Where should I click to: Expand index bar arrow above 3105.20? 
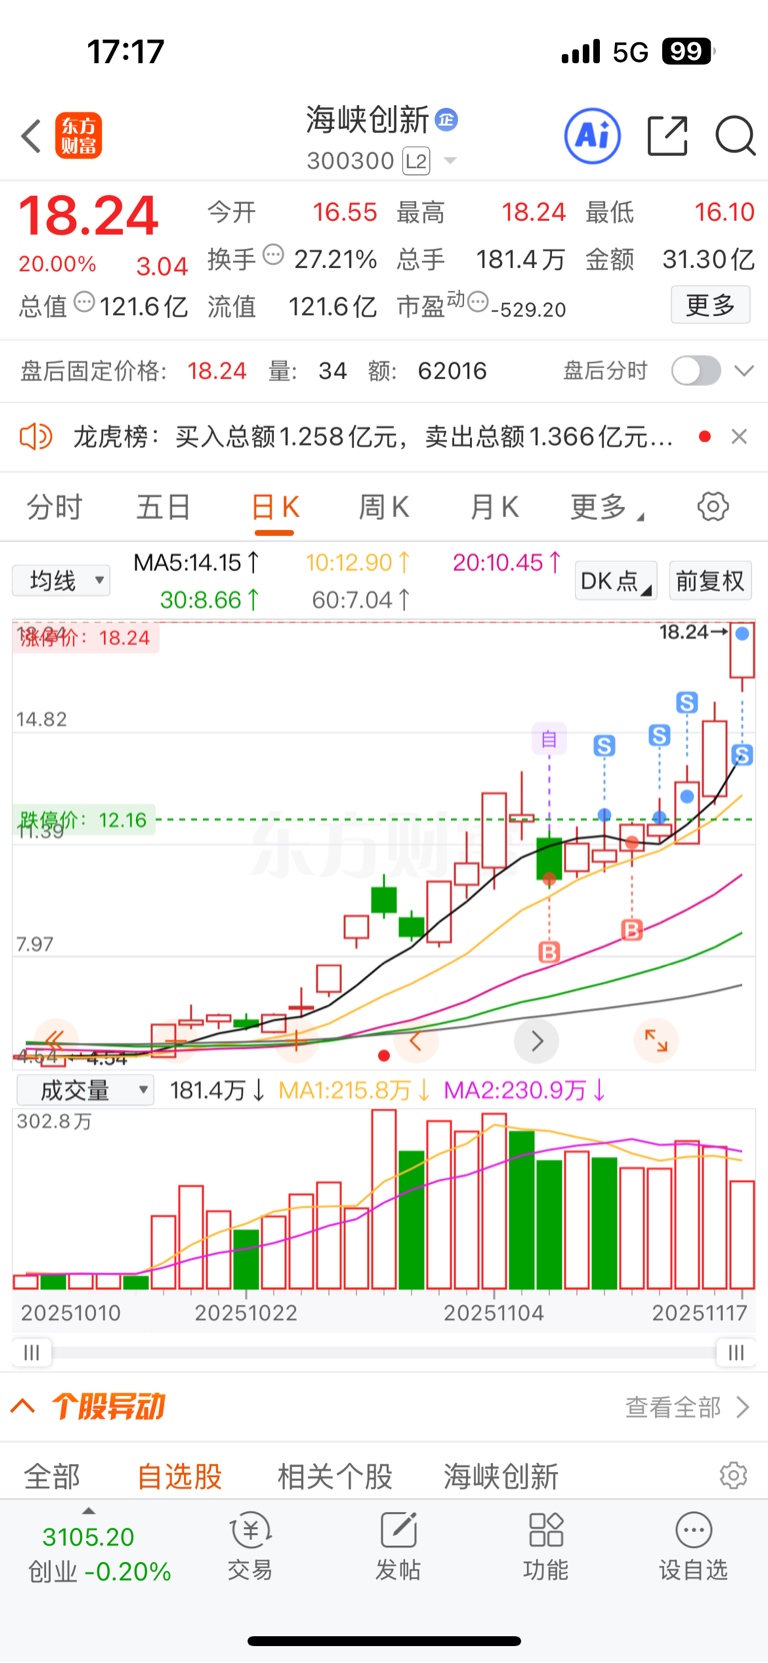click(x=88, y=1511)
